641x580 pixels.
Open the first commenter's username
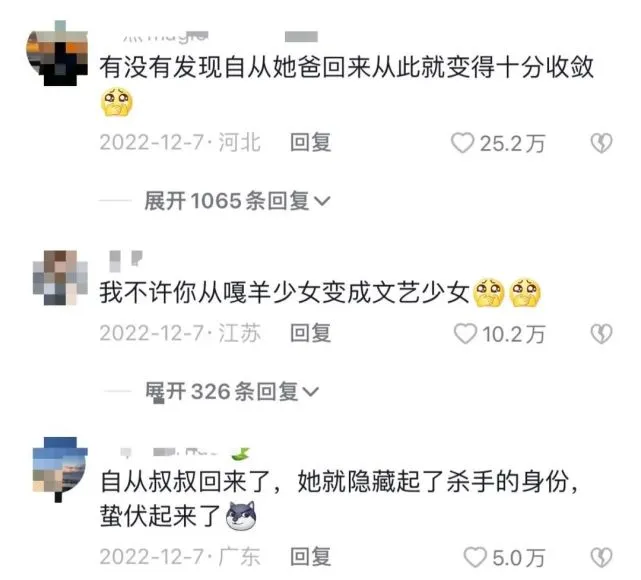click(x=166, y=37)
